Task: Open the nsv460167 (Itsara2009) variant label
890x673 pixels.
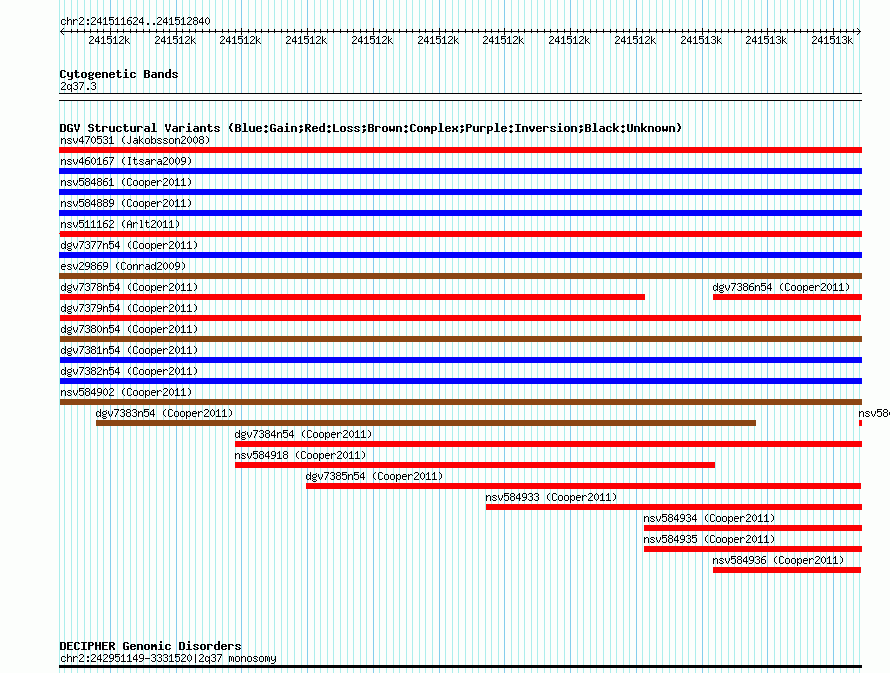Action: point(126,161)
